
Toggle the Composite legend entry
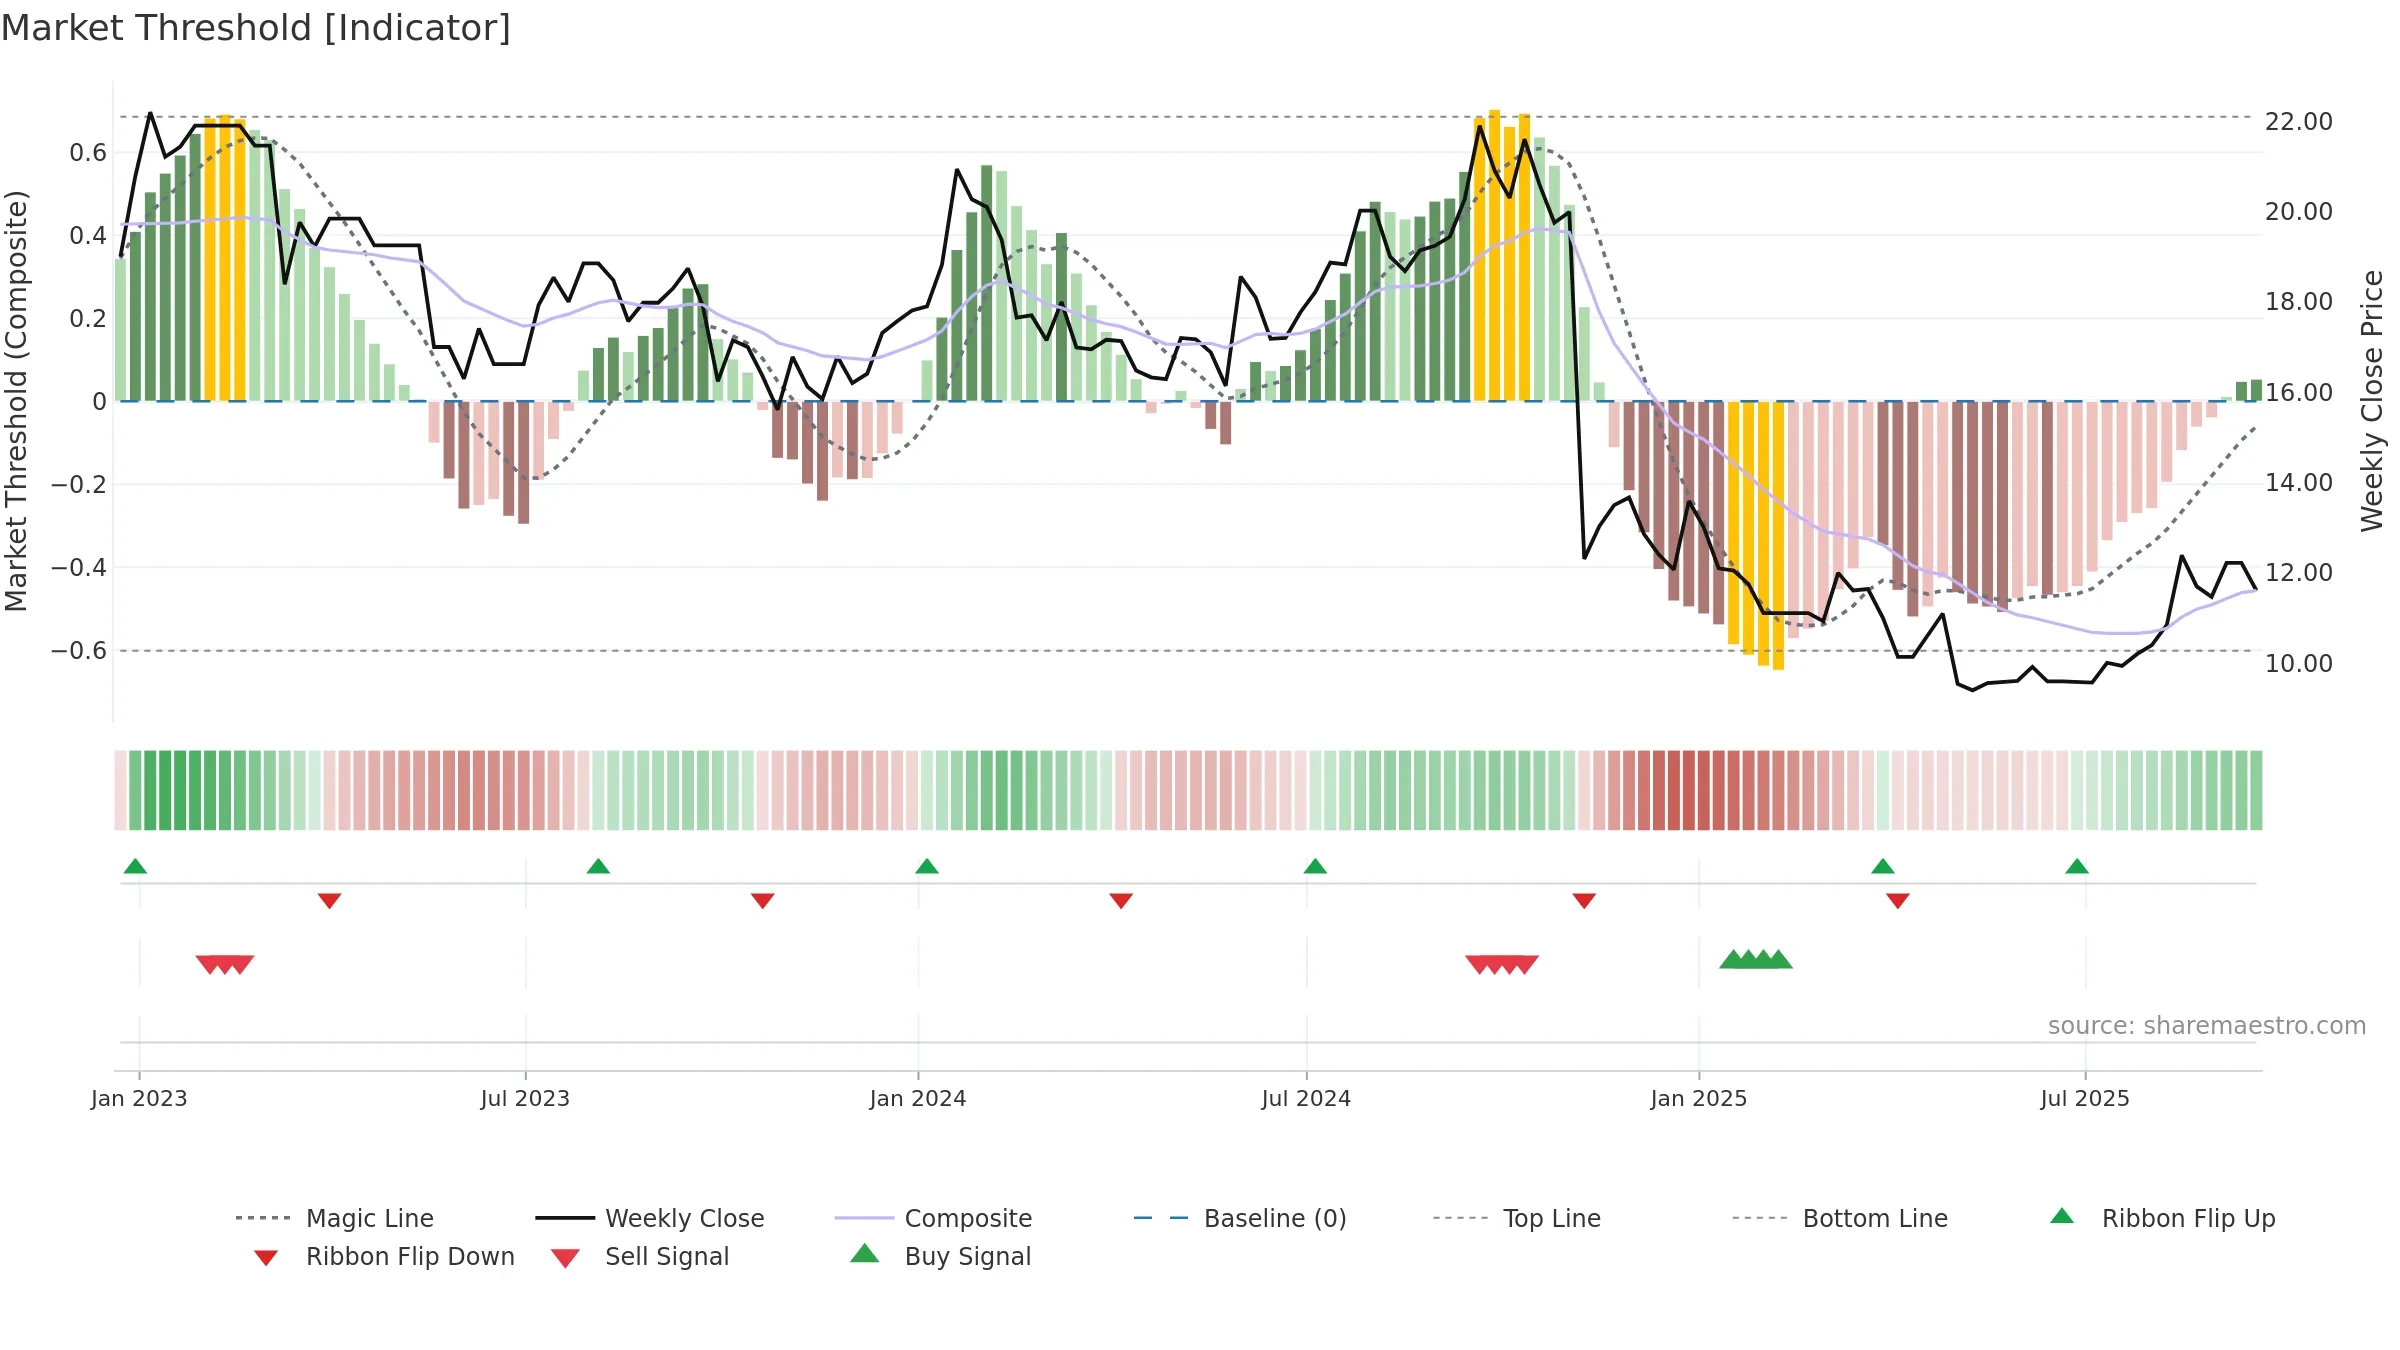(933, 1218)
